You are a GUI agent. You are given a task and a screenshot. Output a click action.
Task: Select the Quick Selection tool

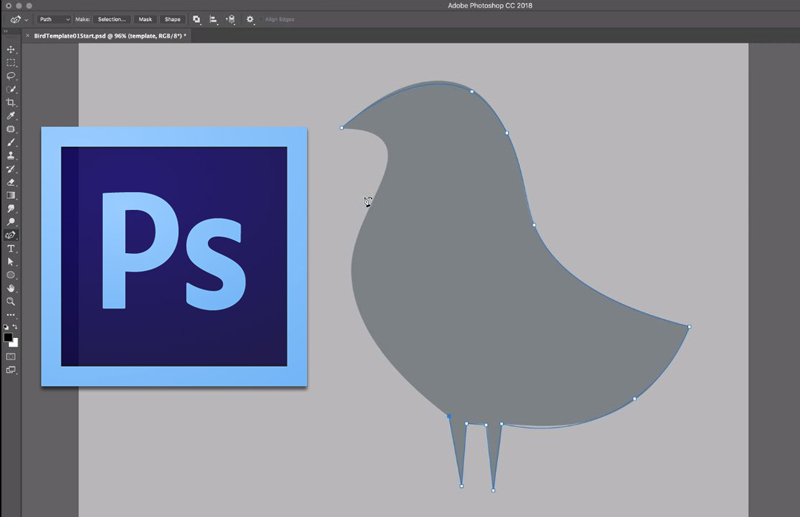pos(11,89)
